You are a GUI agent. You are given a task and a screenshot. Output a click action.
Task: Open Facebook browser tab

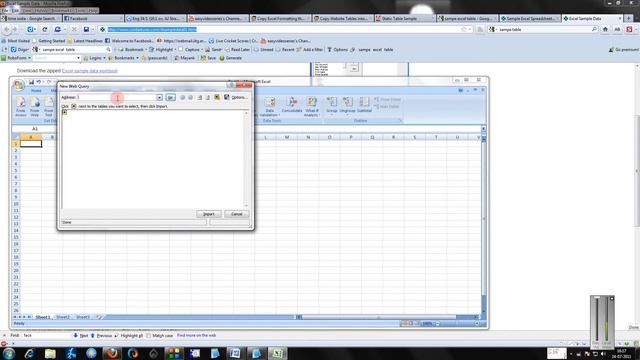pyautogui.click(x=93, y=18)
